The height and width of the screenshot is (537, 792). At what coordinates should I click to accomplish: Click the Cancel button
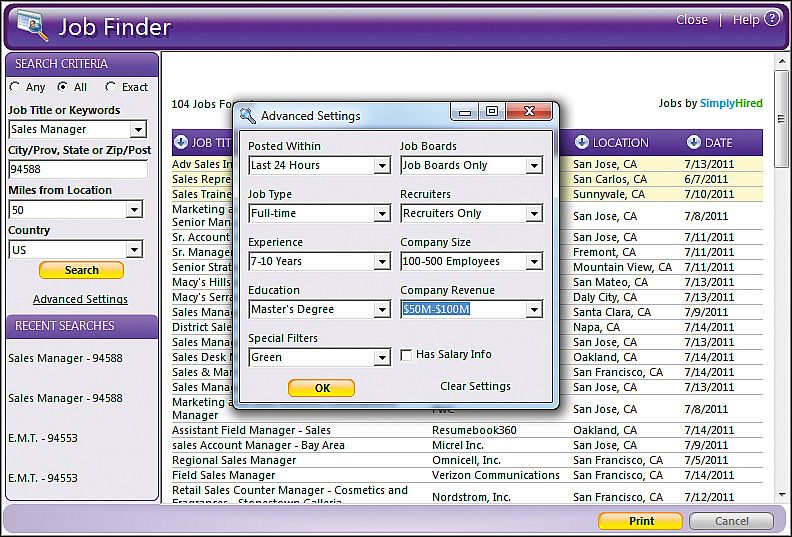tap(731, 521)
